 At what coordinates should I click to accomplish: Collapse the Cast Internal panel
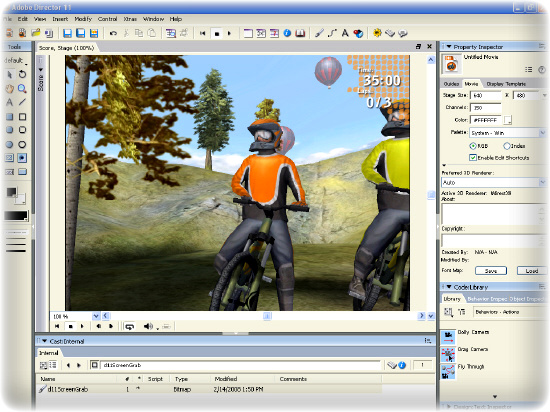point(45,341)
